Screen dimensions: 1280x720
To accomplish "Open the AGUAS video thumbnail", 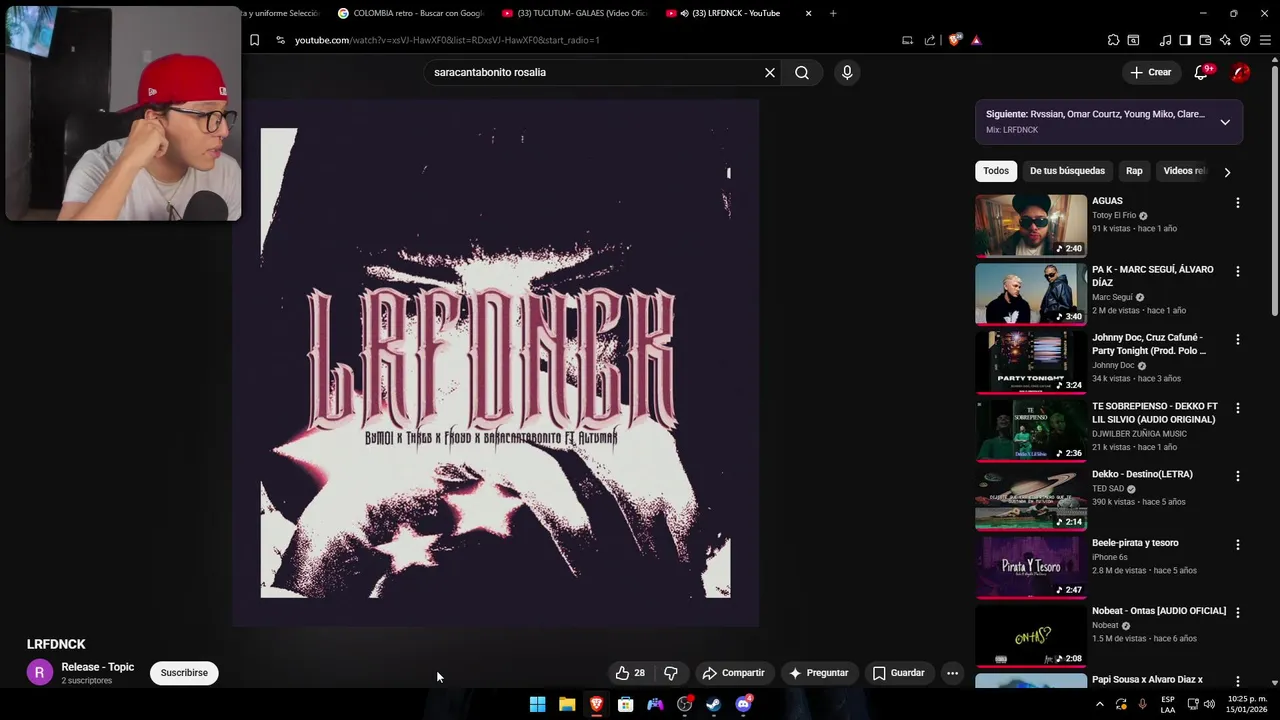I will coord(1031,226).
